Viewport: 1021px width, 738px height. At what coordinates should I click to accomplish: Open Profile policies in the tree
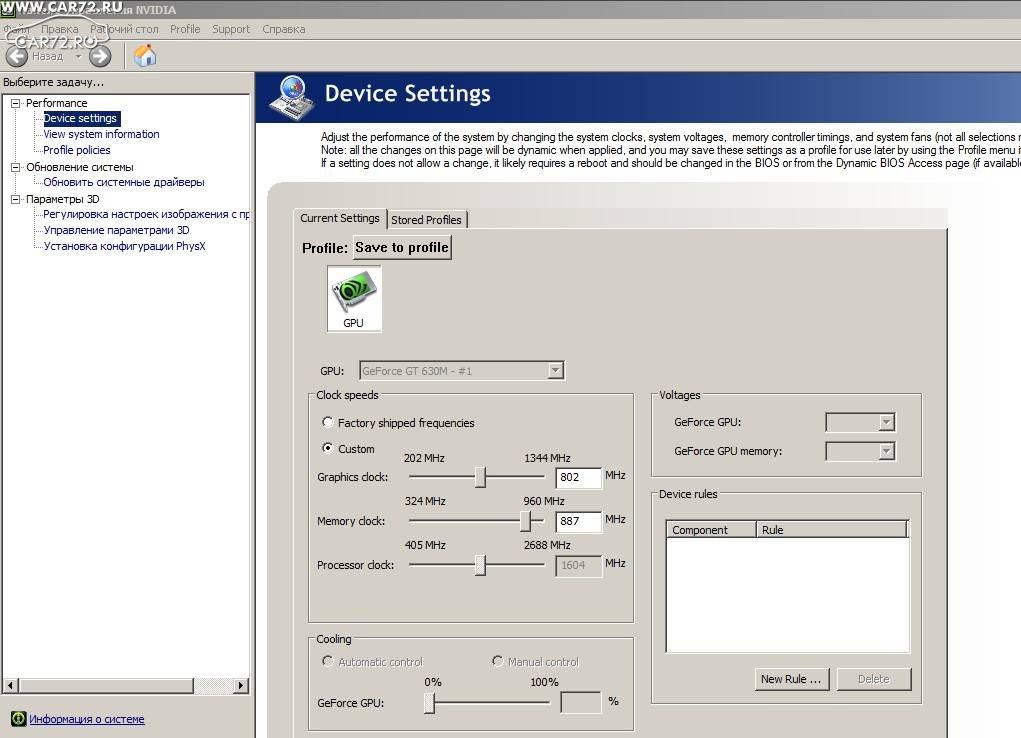point(77,150)
